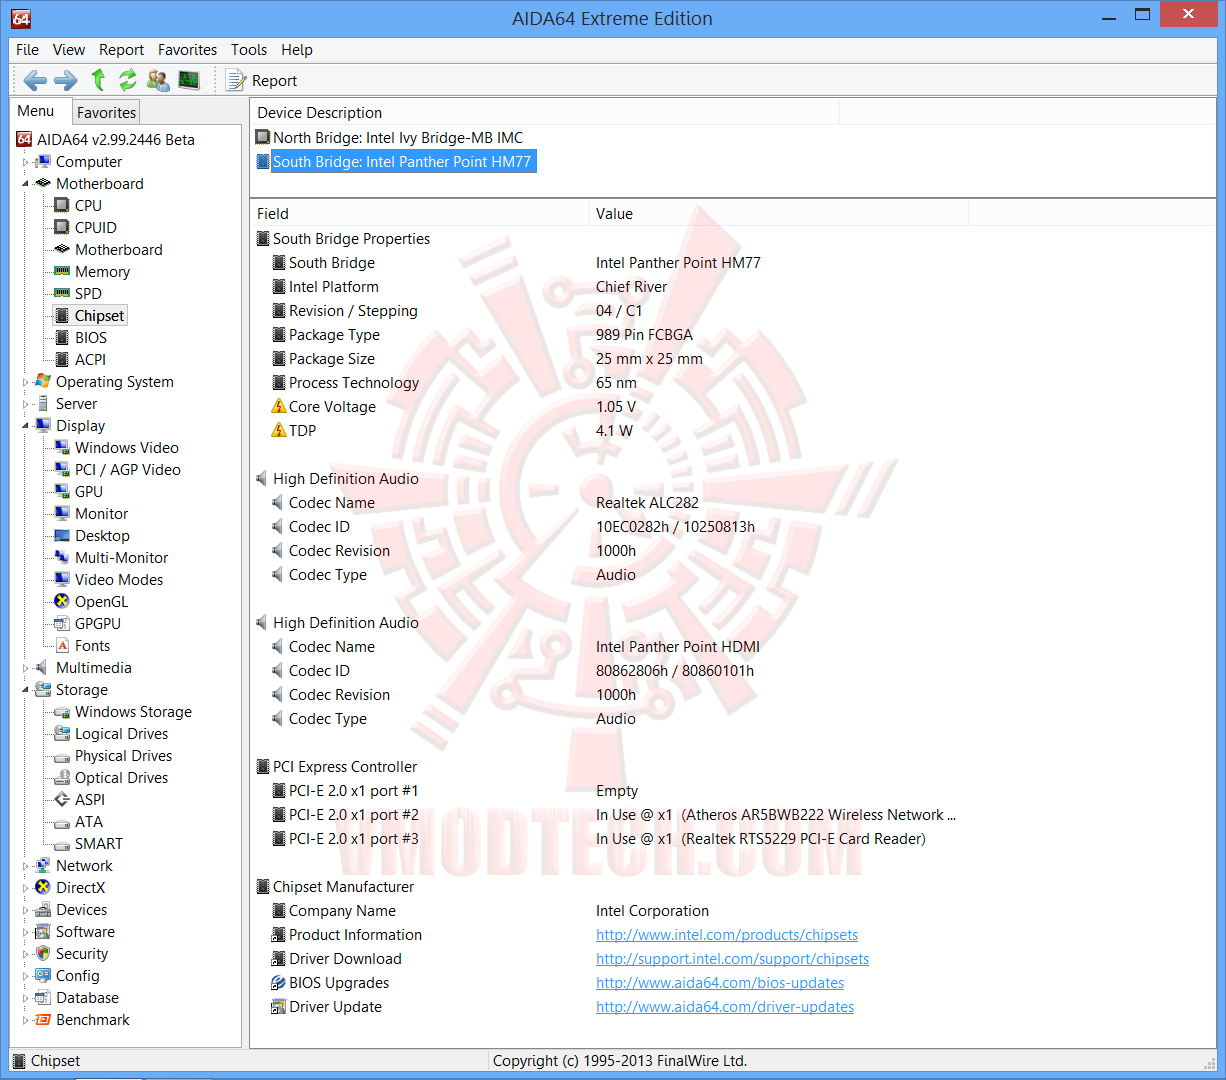Select the Process Technology row
The height and width of the screenshot is (1080, 1226).
[454, 382]
